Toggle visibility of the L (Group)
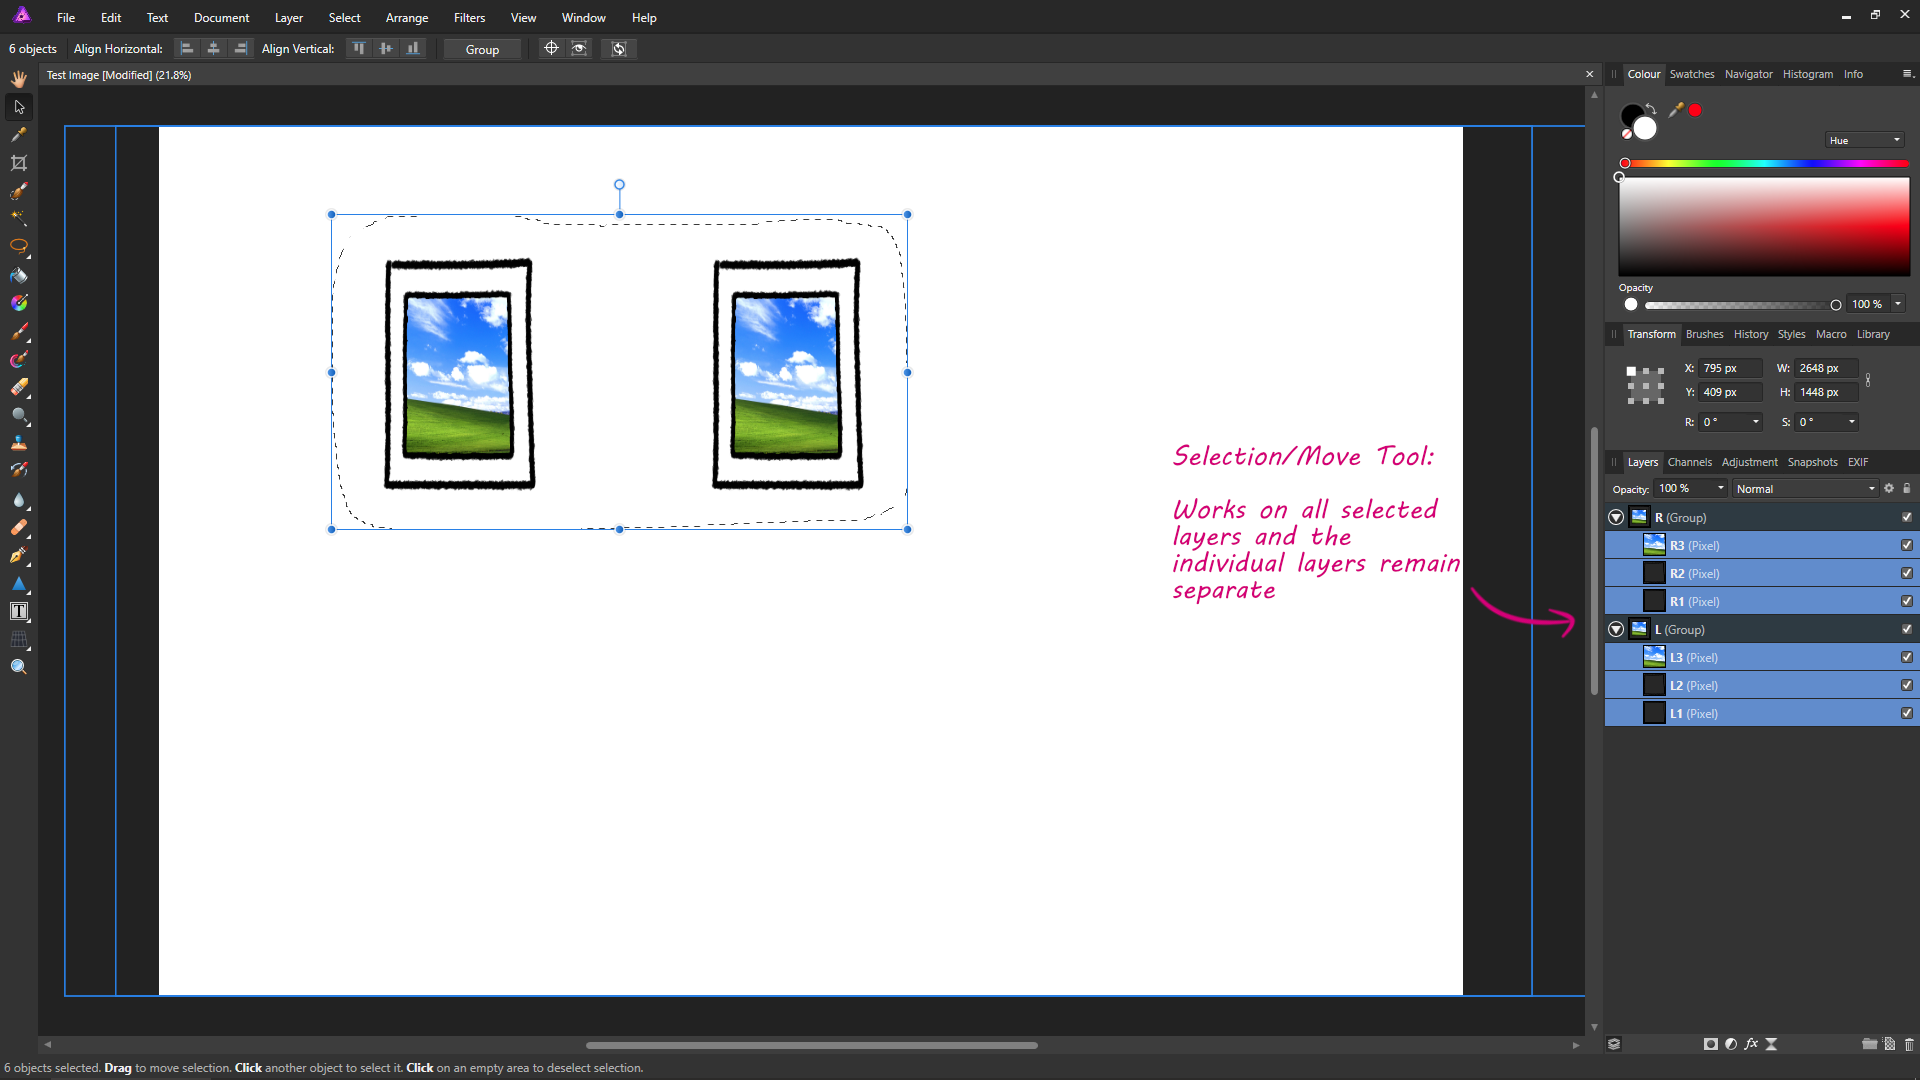Screen dimensions: 1920x1080 (1907, 629)
